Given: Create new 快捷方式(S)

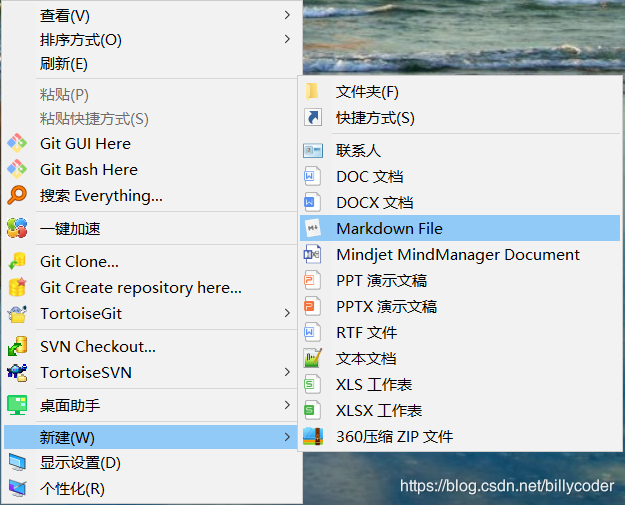Looking at the screenshot, I should 460,118.
